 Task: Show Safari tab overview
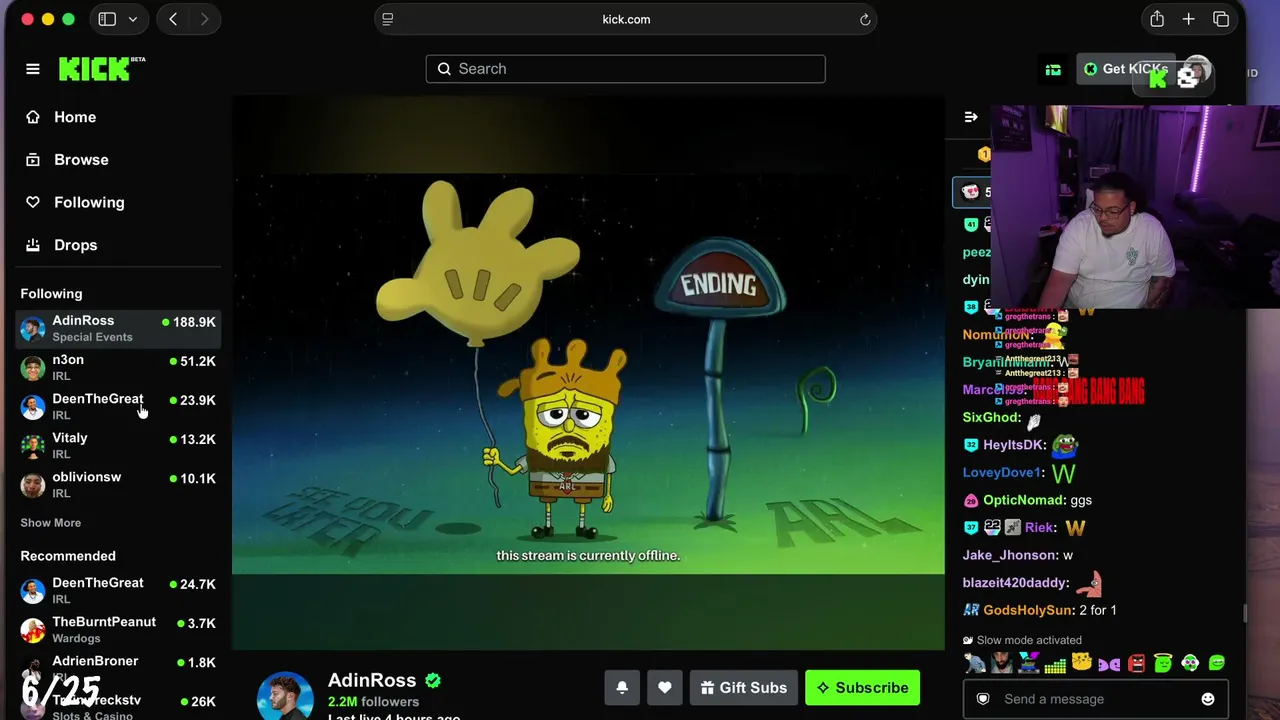click(x=1221, y=19)
